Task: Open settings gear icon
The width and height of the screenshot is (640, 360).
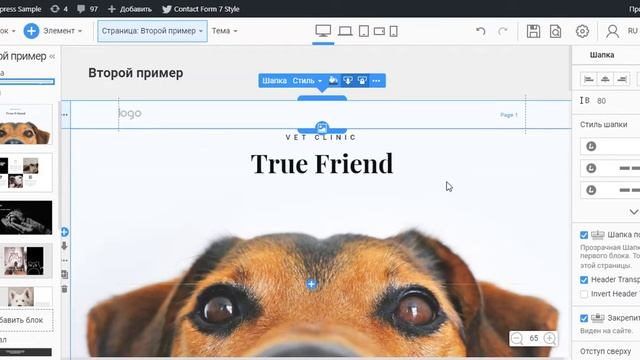Action: click(x=582, y=31)
